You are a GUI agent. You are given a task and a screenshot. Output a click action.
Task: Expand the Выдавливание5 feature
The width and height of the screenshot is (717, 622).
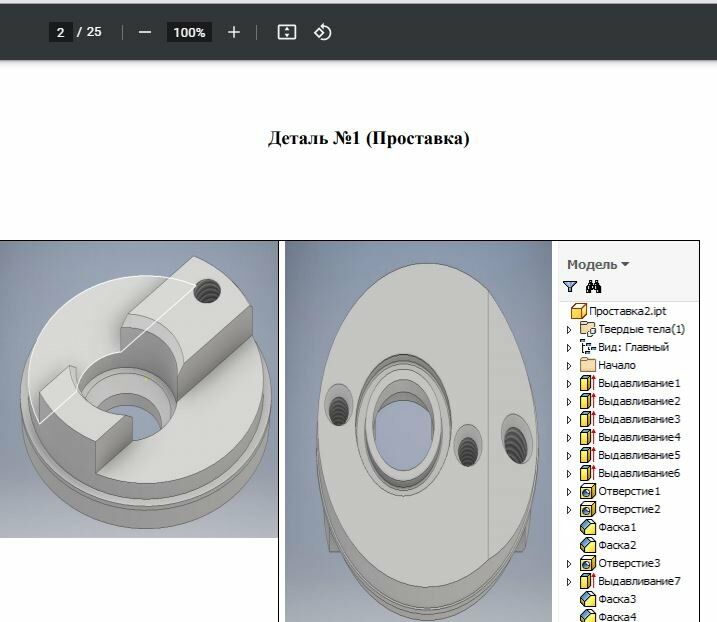[569, 456]
